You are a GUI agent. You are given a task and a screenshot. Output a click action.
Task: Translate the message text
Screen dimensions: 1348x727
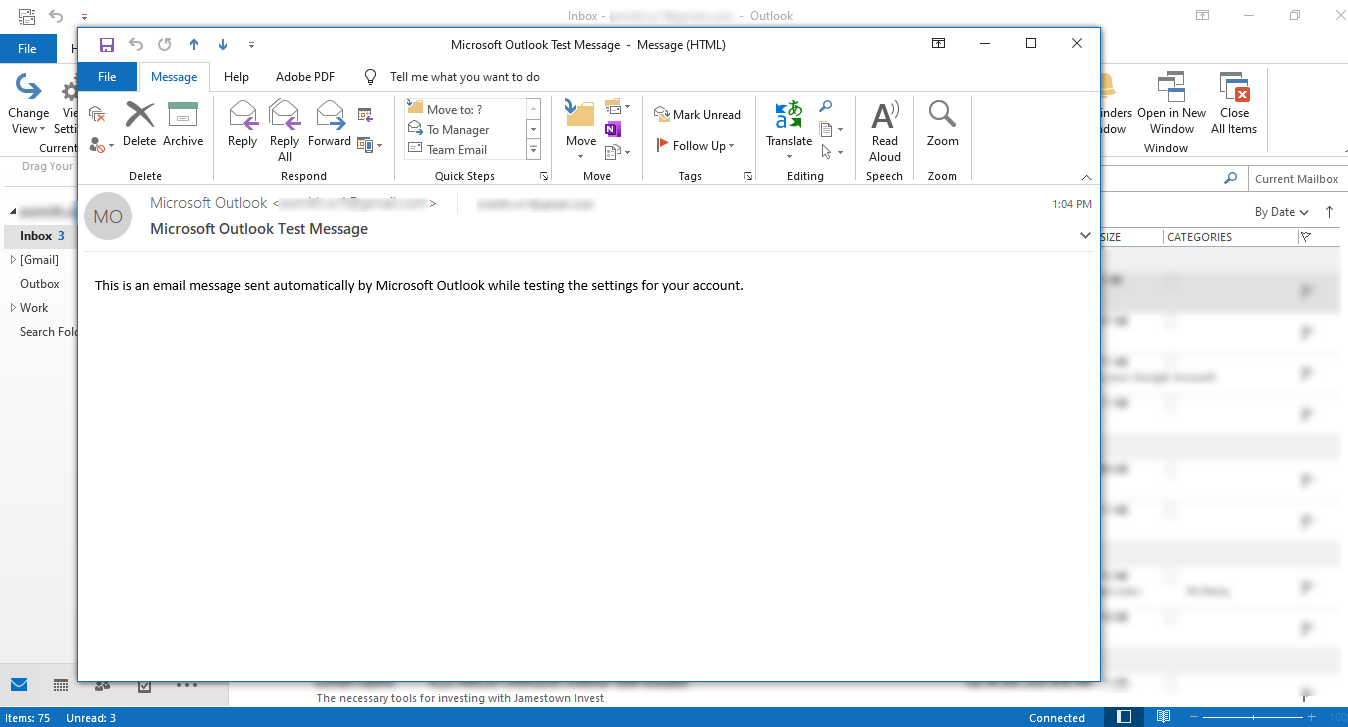pos(789,125)
